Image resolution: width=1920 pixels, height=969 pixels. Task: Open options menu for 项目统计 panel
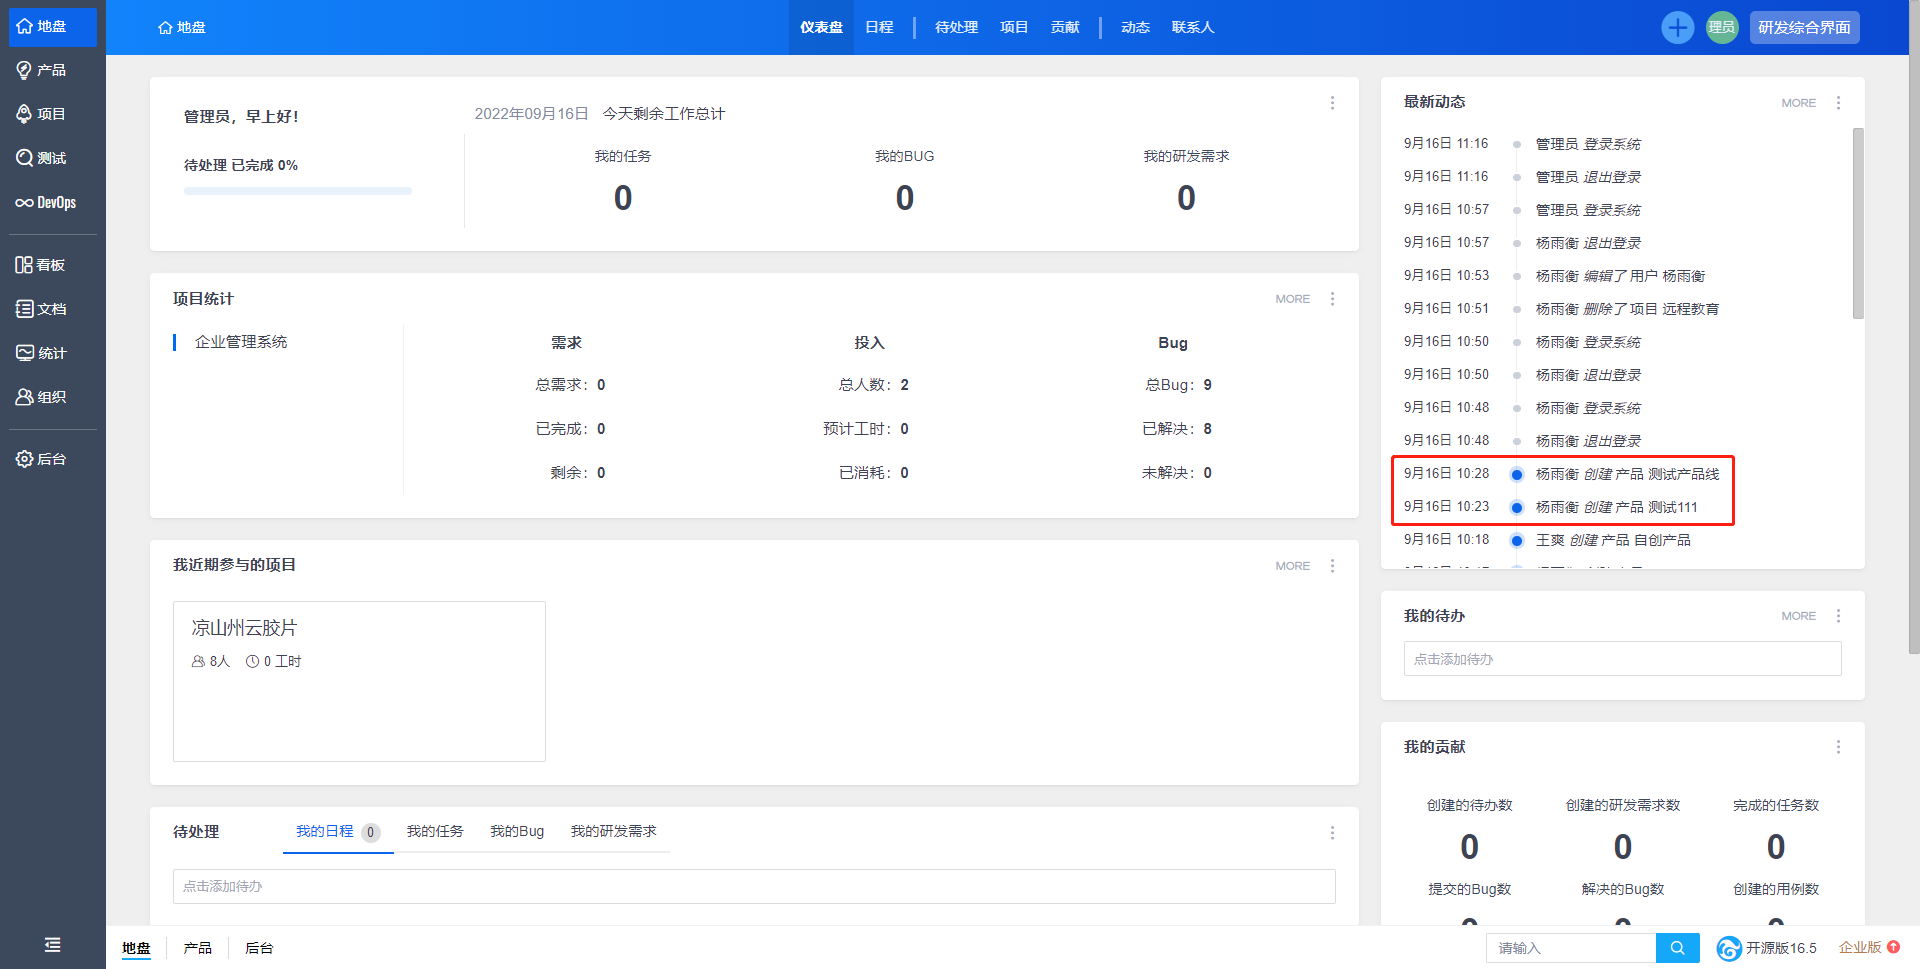(x=1332, y=299)
